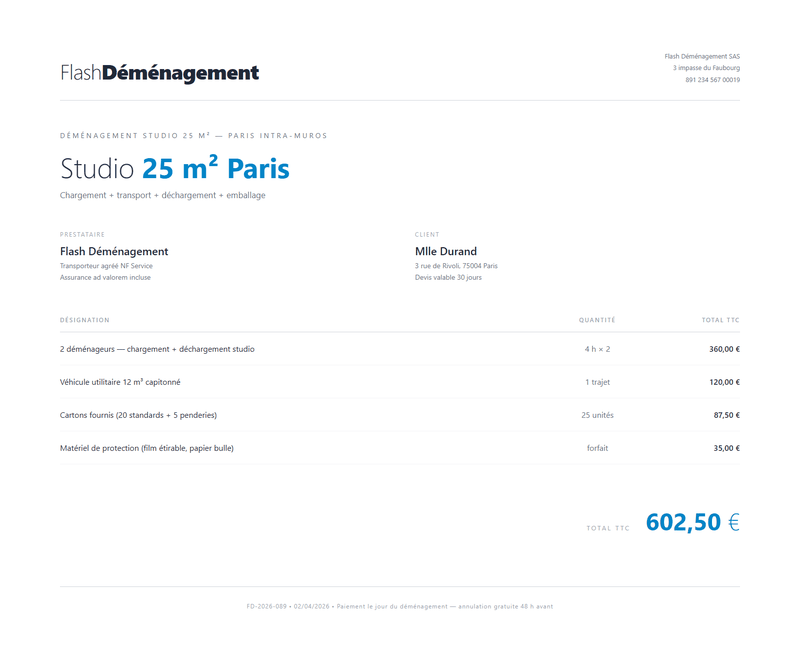Click quantity 'forfait'

click(597, 448)
